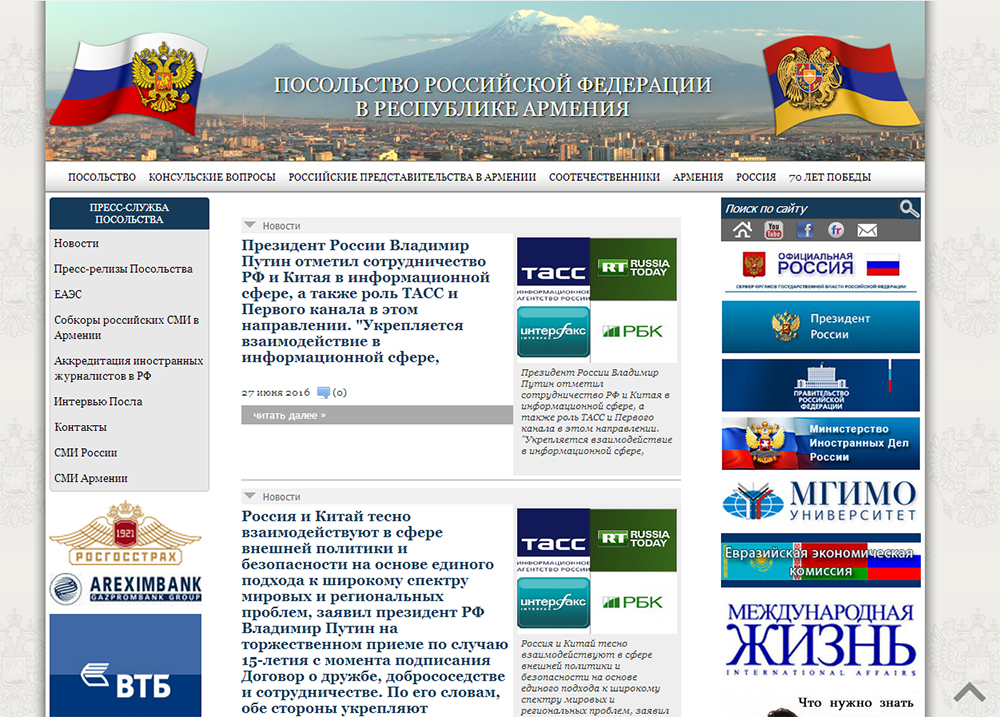Click the home icon under site search
Screen dimensions: 1000x717
[x=742, y=230]
